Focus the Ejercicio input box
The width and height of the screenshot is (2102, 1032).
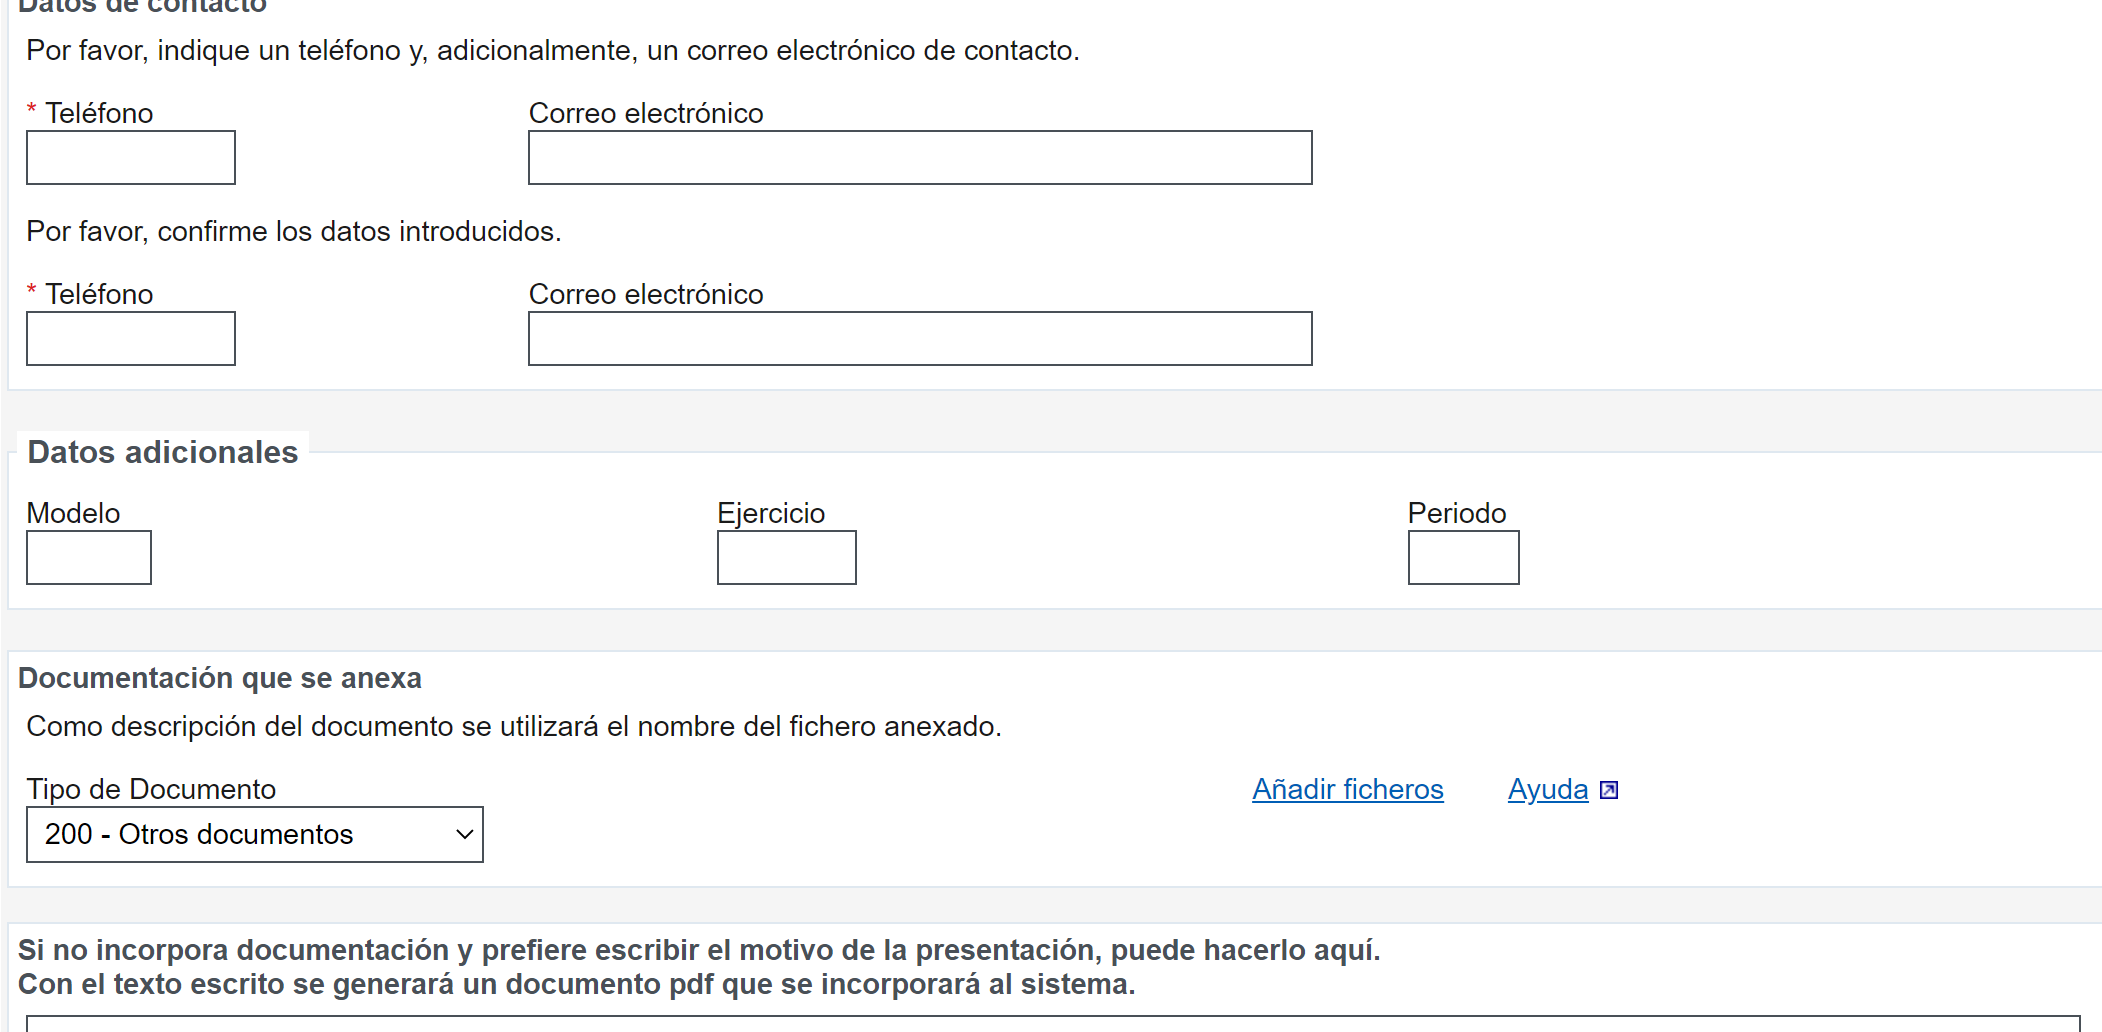click(786, 558)
